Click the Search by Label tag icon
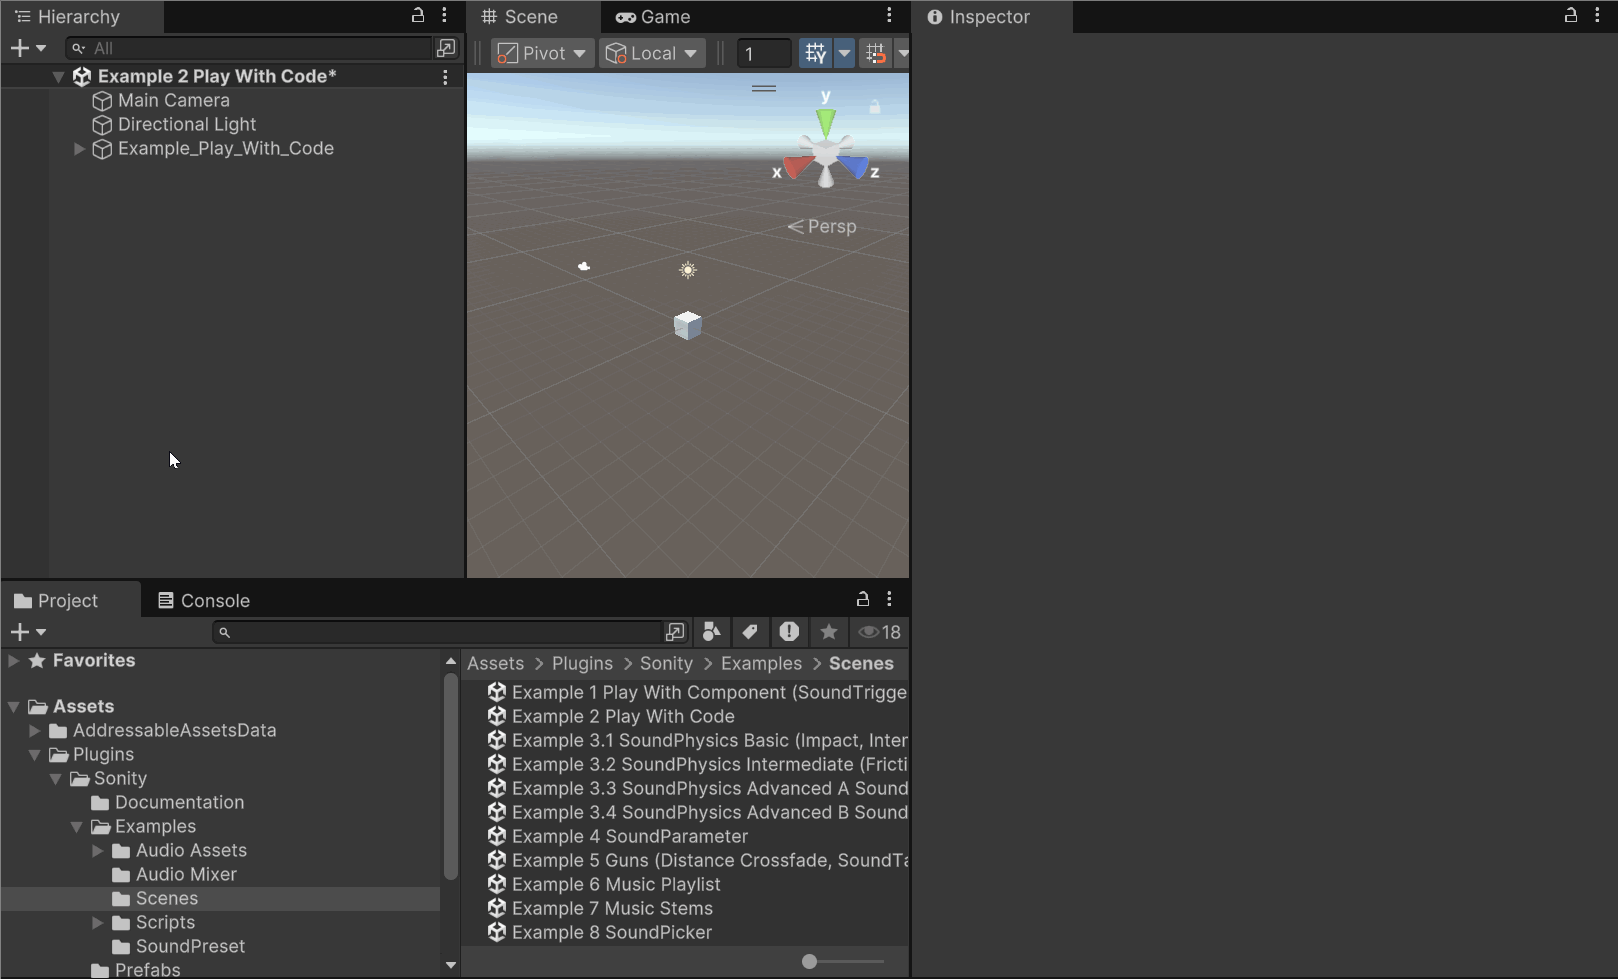 pyautogui.click(x=750, y=632)
